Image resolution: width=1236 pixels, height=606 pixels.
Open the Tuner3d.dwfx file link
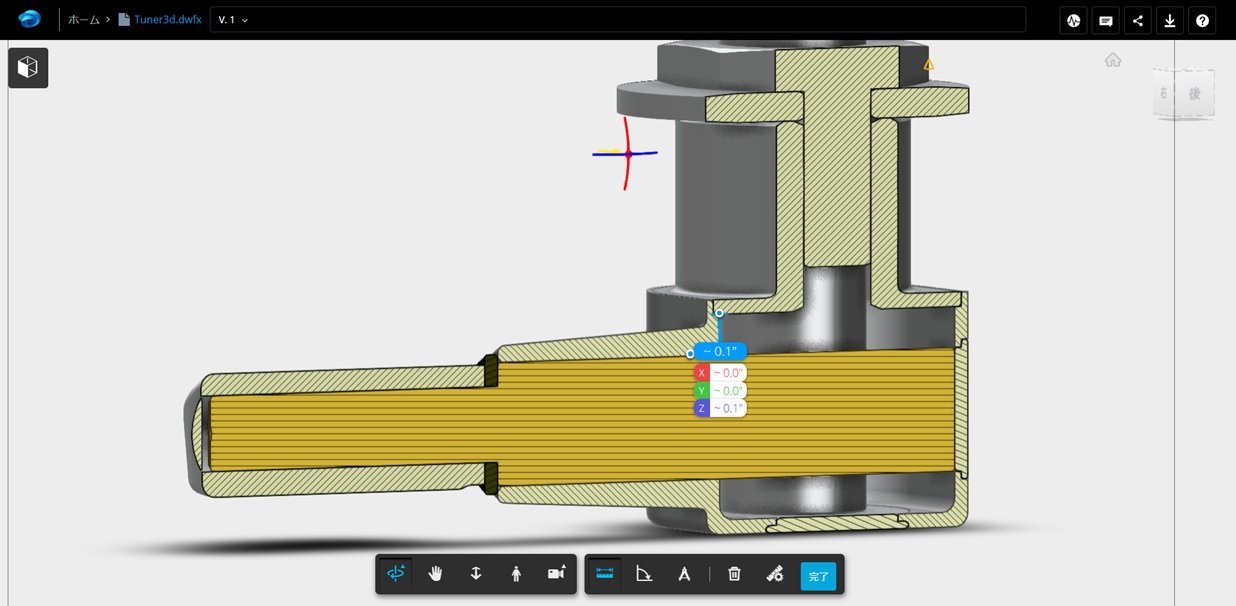tap(160, 19)
